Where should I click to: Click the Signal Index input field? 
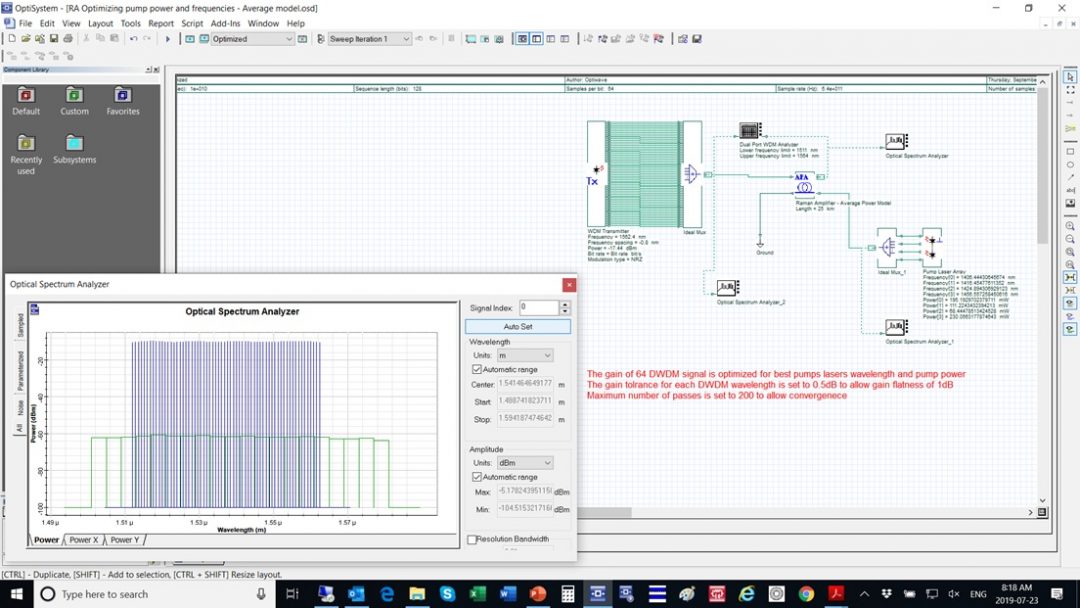pyautogui.click(x=540, y=308)
